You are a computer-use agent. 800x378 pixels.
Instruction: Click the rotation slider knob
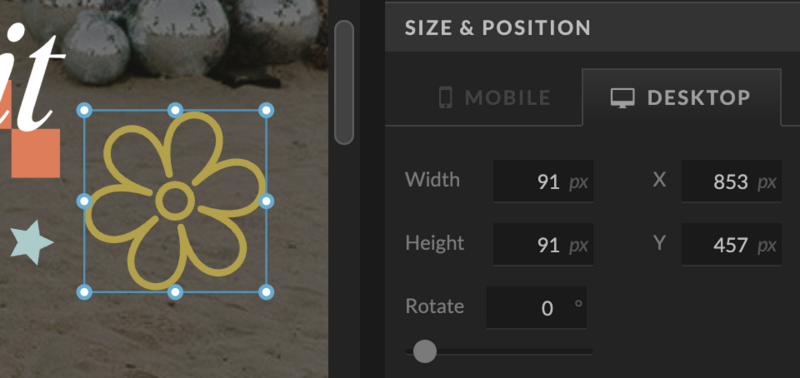[424, 351]
